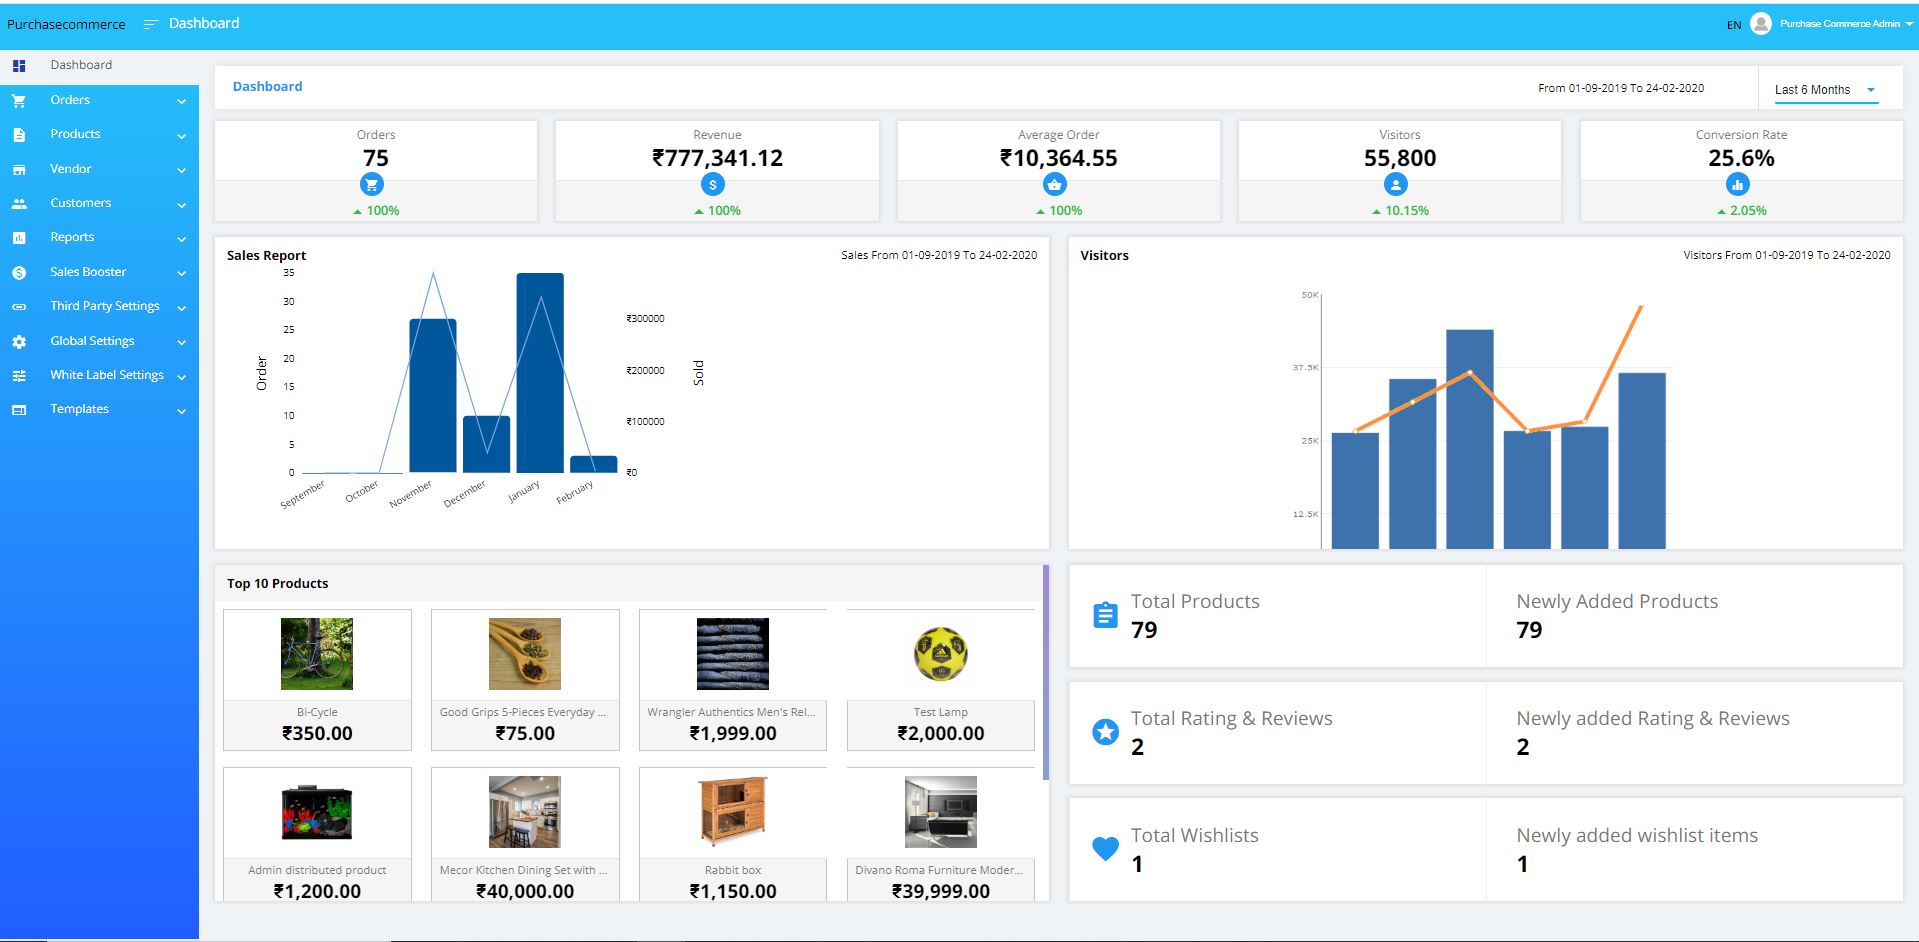Click the heart icon beside Total Wishlists
This screenshot has width=1919, height=942.
1105,849
